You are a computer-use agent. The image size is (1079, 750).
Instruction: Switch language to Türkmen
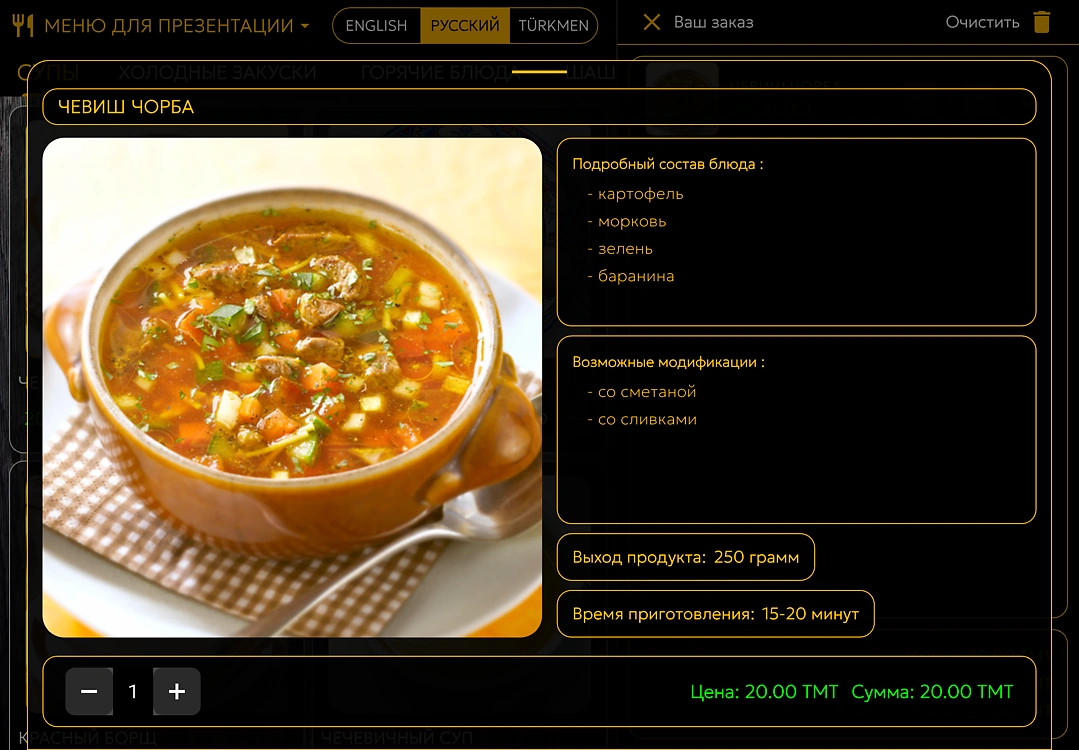coord(553,25)
